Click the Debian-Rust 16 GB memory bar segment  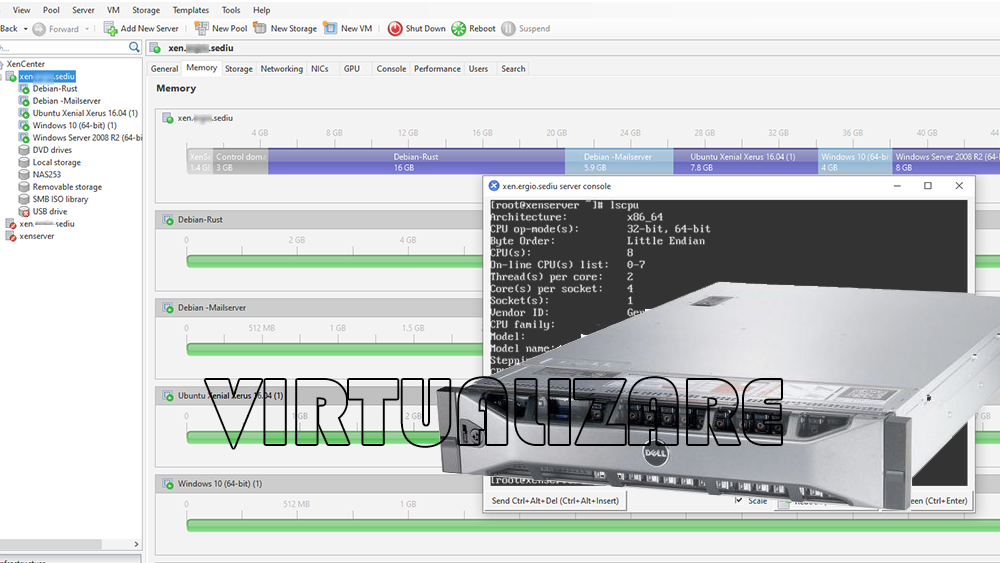pyautogui.click(x=416, y=162)
